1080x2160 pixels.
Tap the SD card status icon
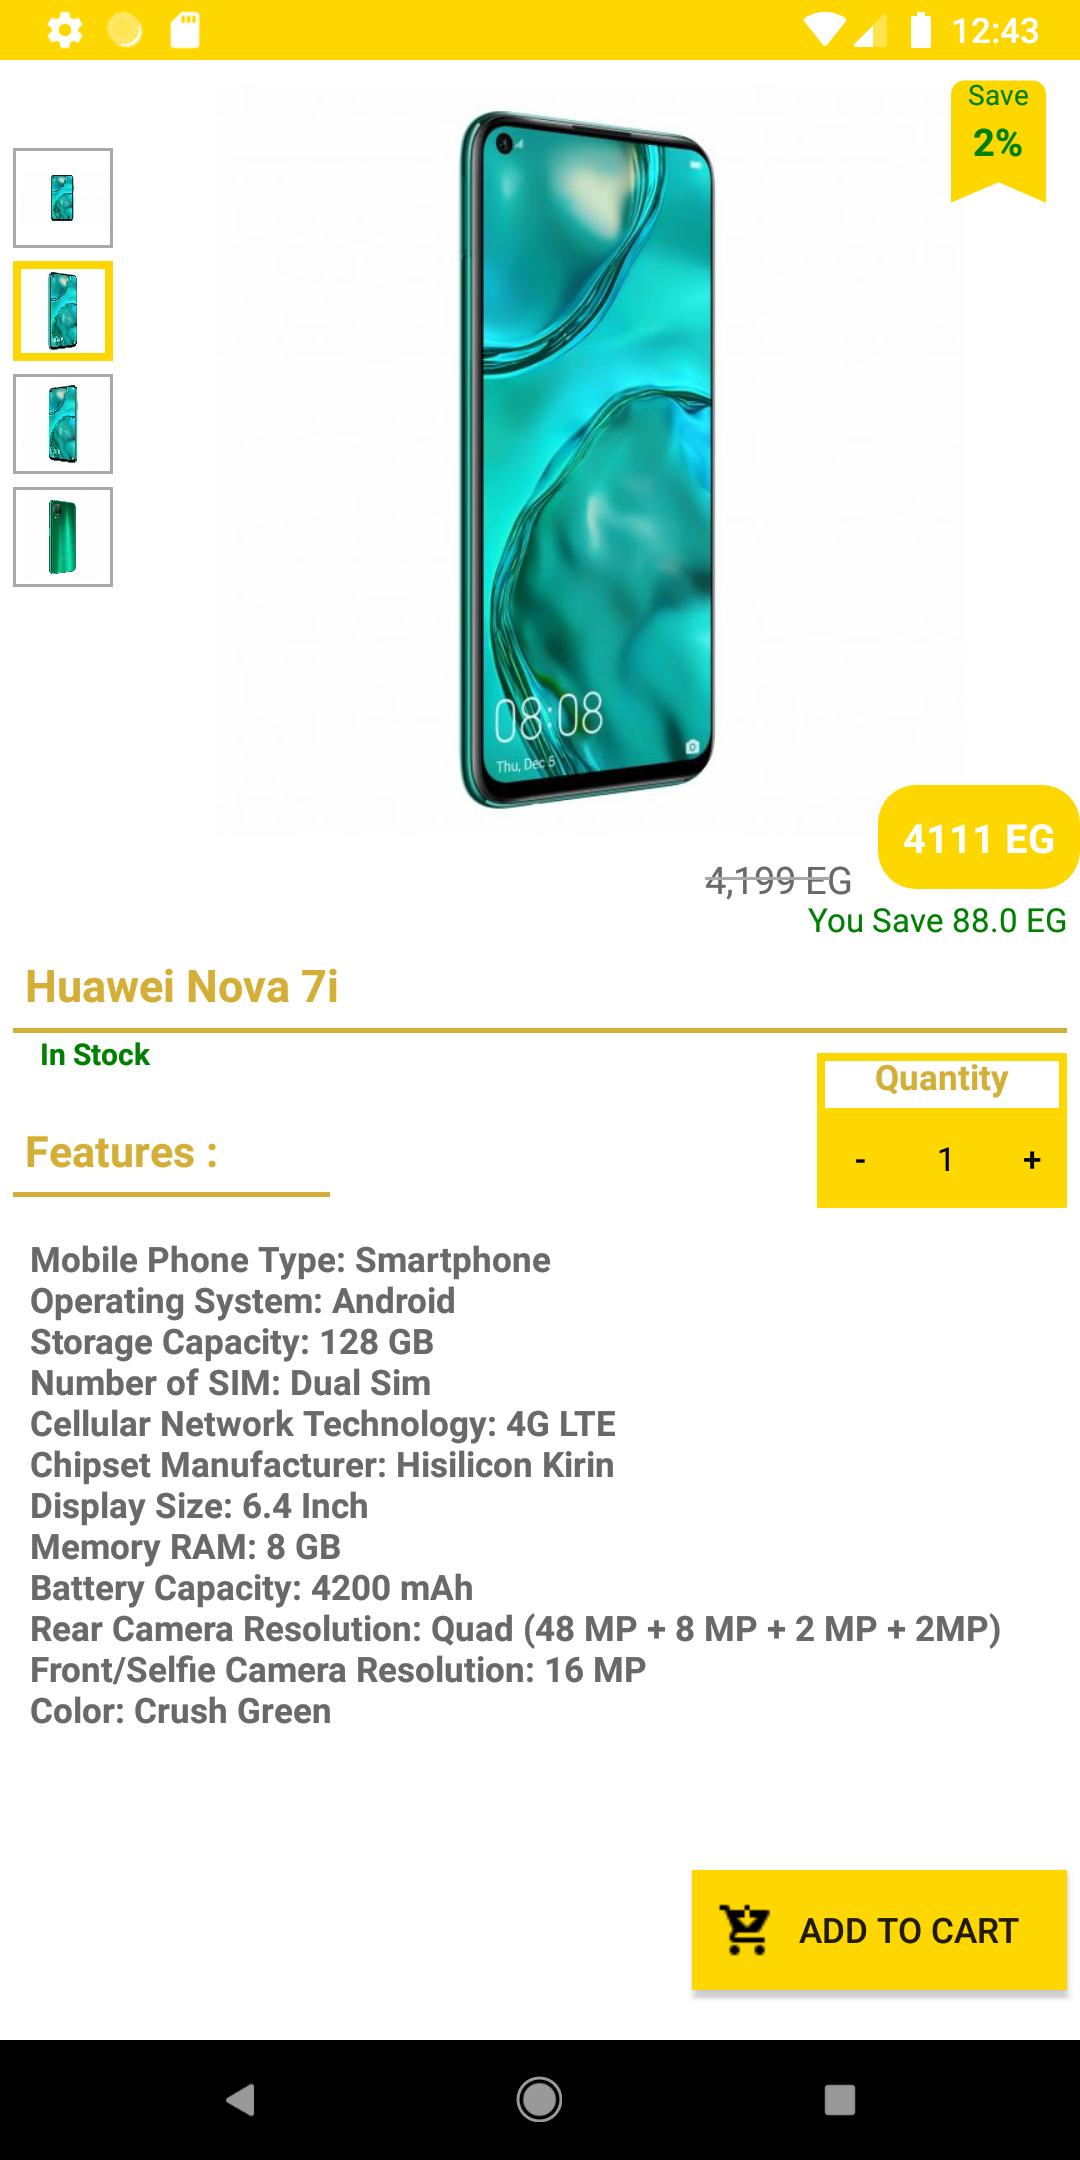click(185, 30)
